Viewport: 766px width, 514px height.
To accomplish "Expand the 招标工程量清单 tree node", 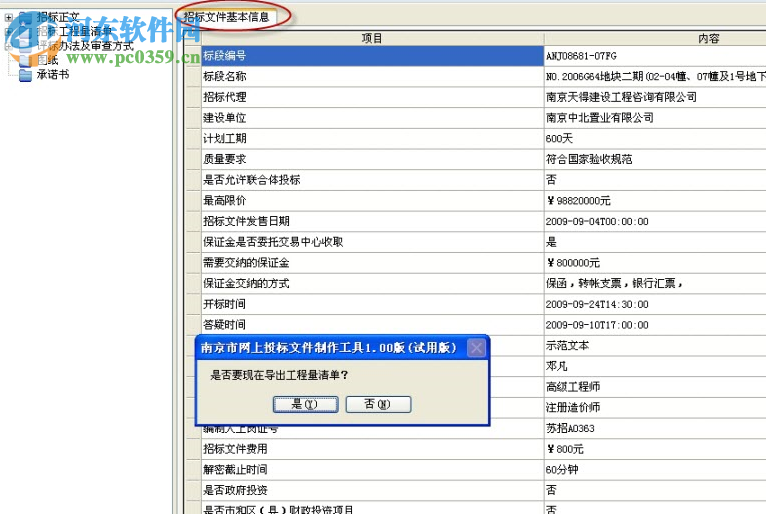I will [x=8, y=32].
